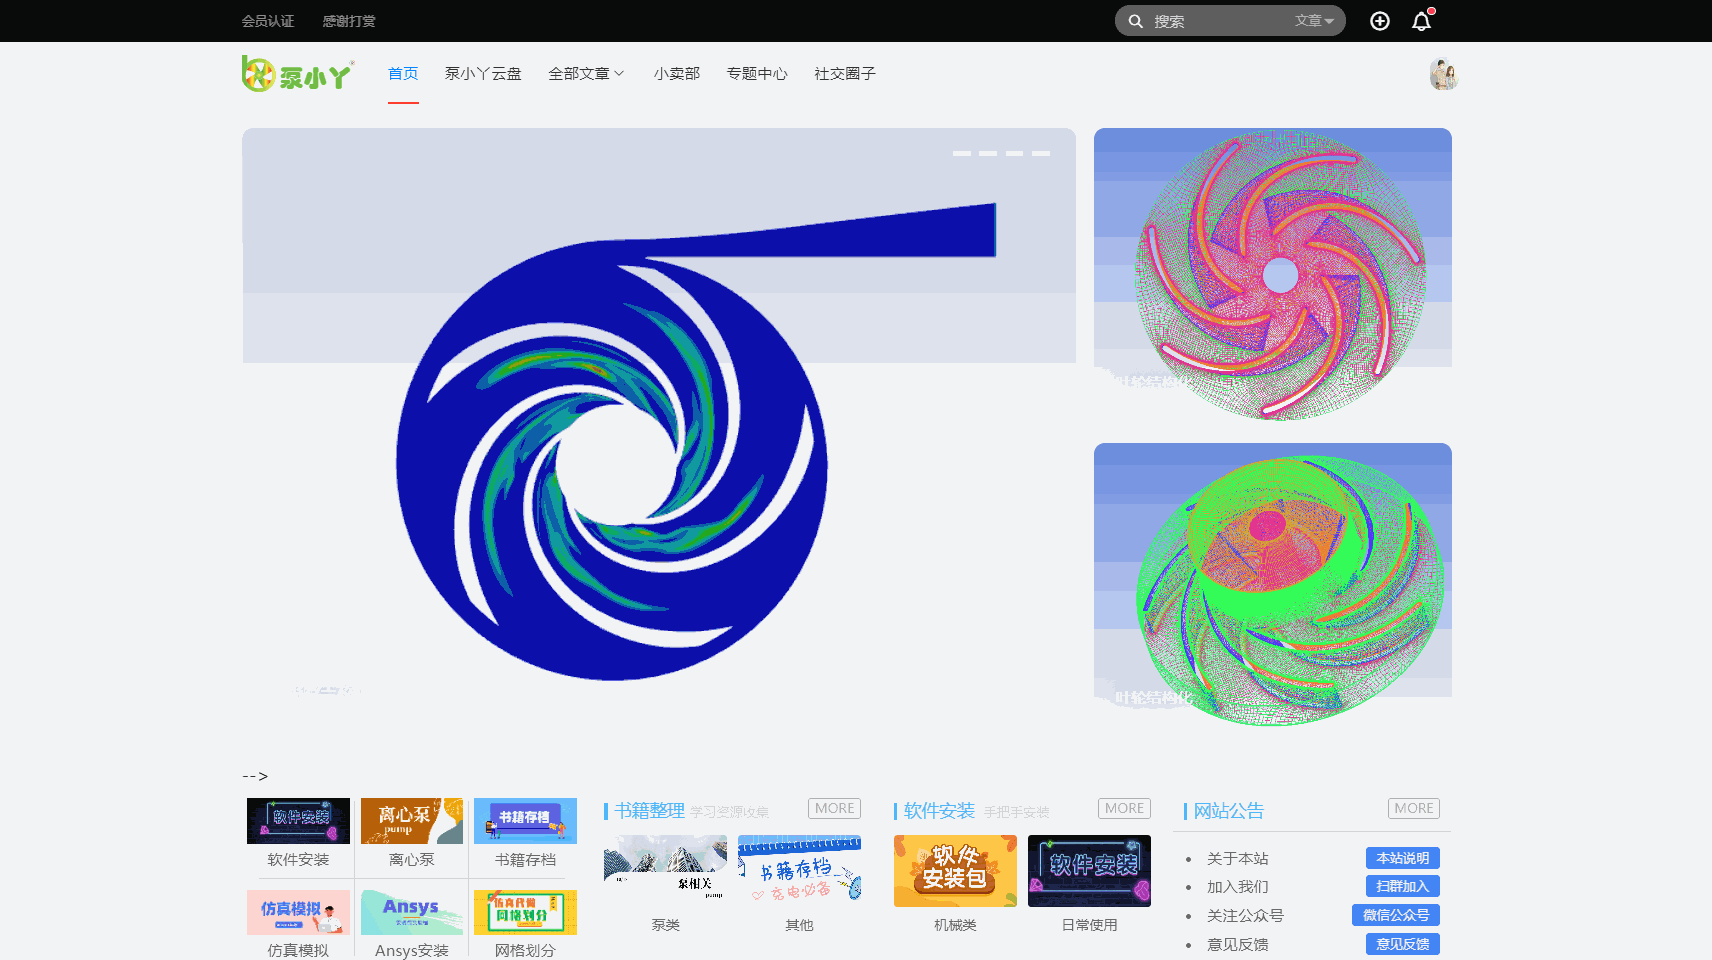Viewport: 1712px width, 960px height.
Task: Open the 关于本站 announcement
Action: click(1238, 858)
